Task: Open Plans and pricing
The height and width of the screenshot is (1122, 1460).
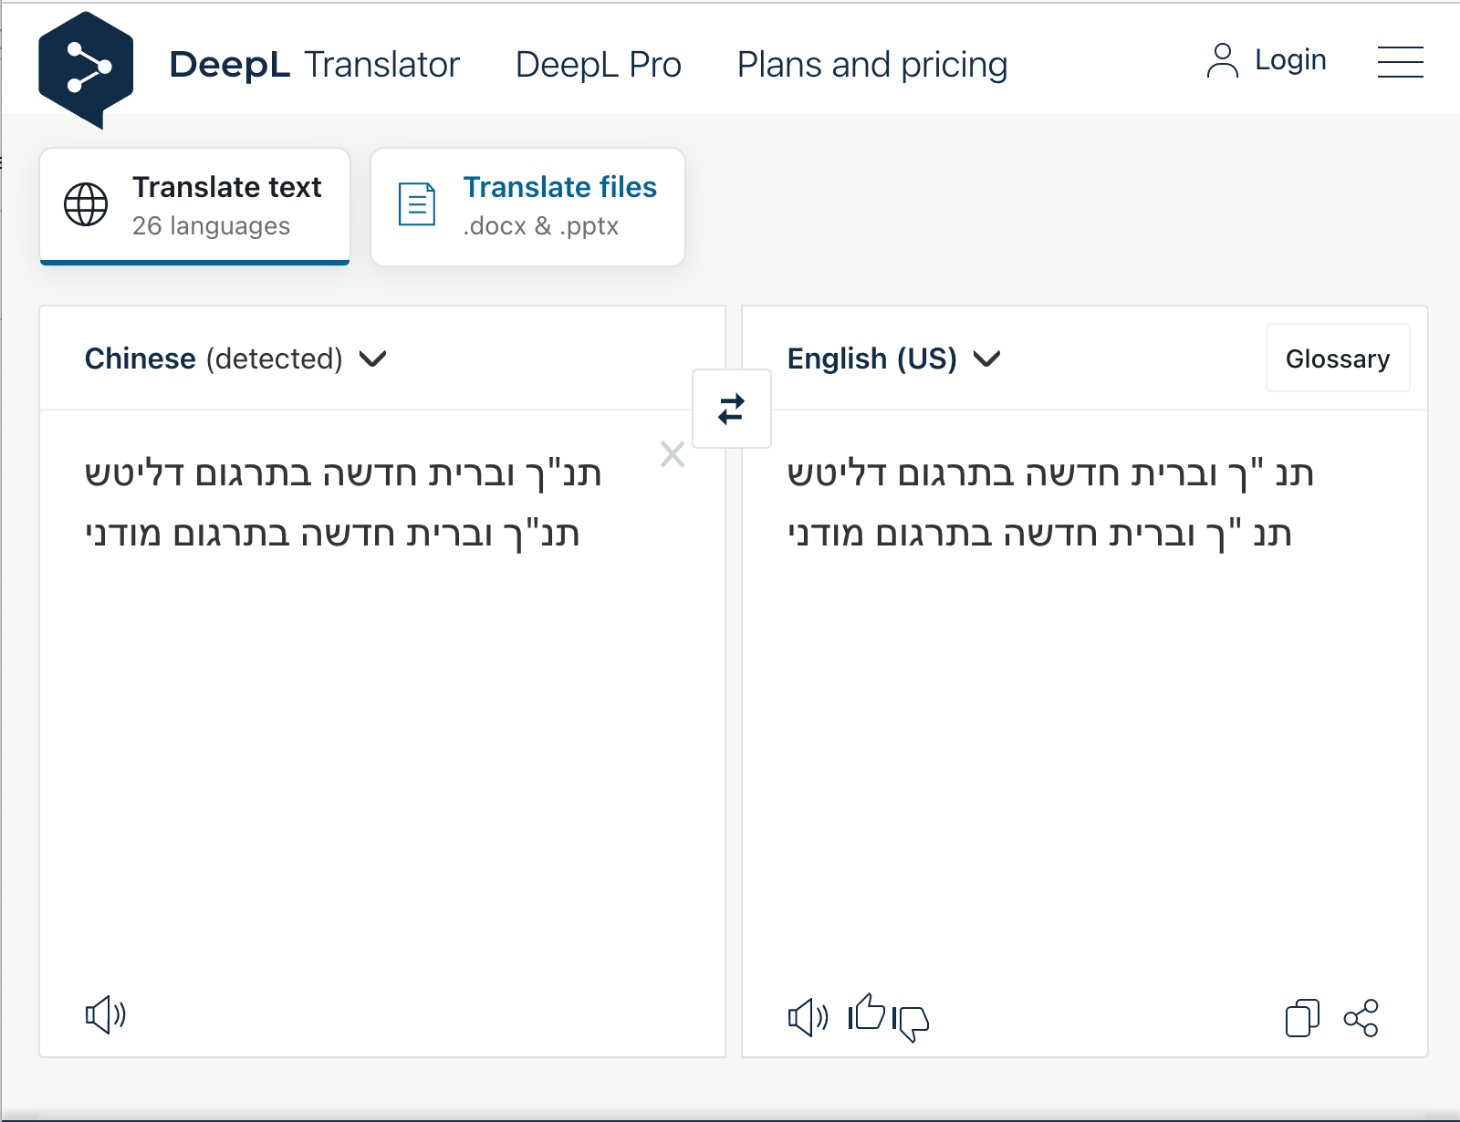Action: pyautogui.click(x=872, y=65)
